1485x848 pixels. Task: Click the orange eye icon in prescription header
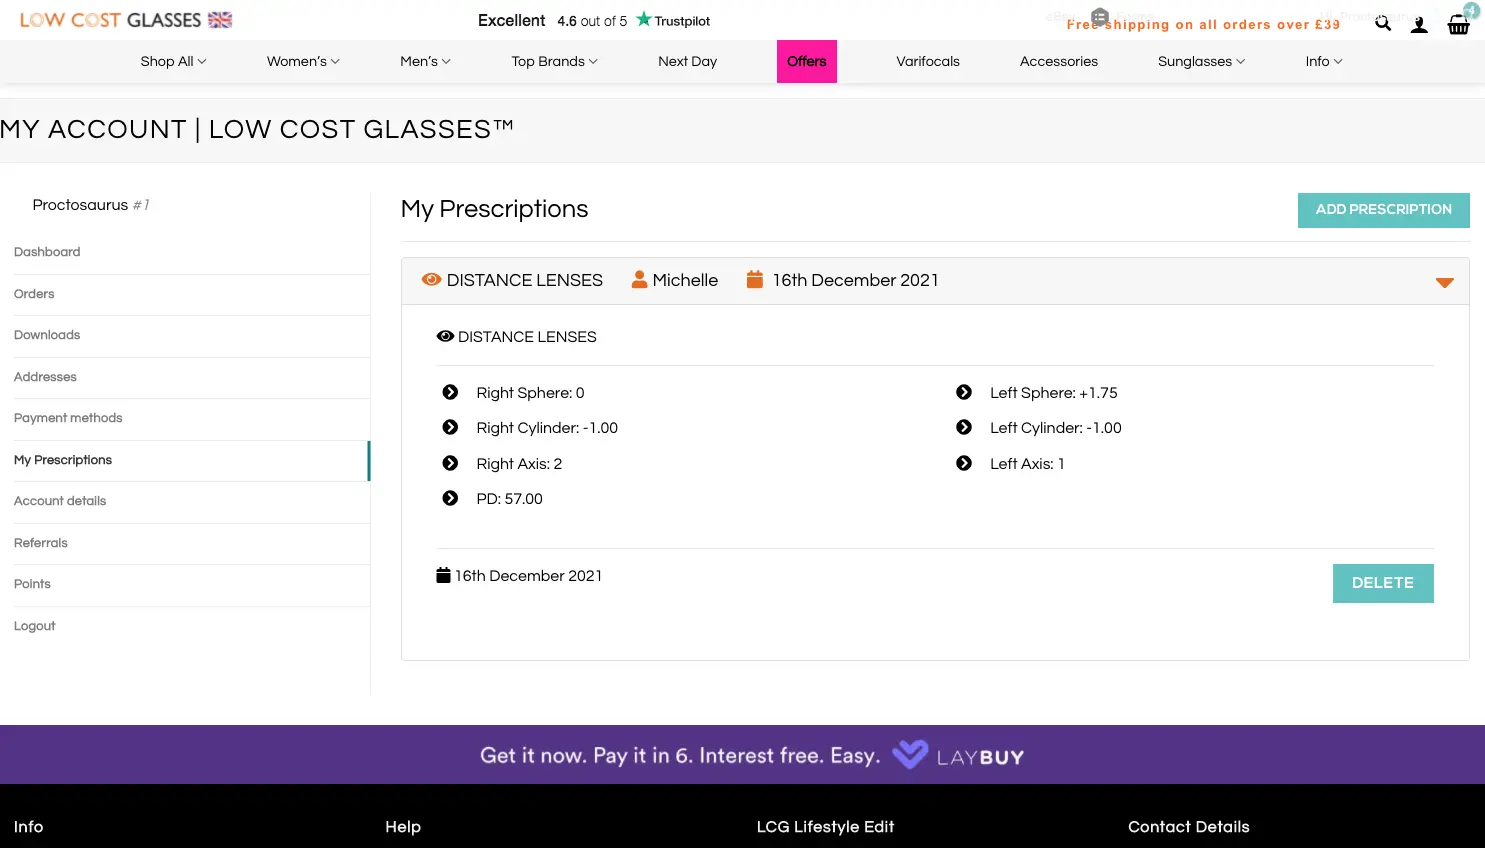coord(431,280)
